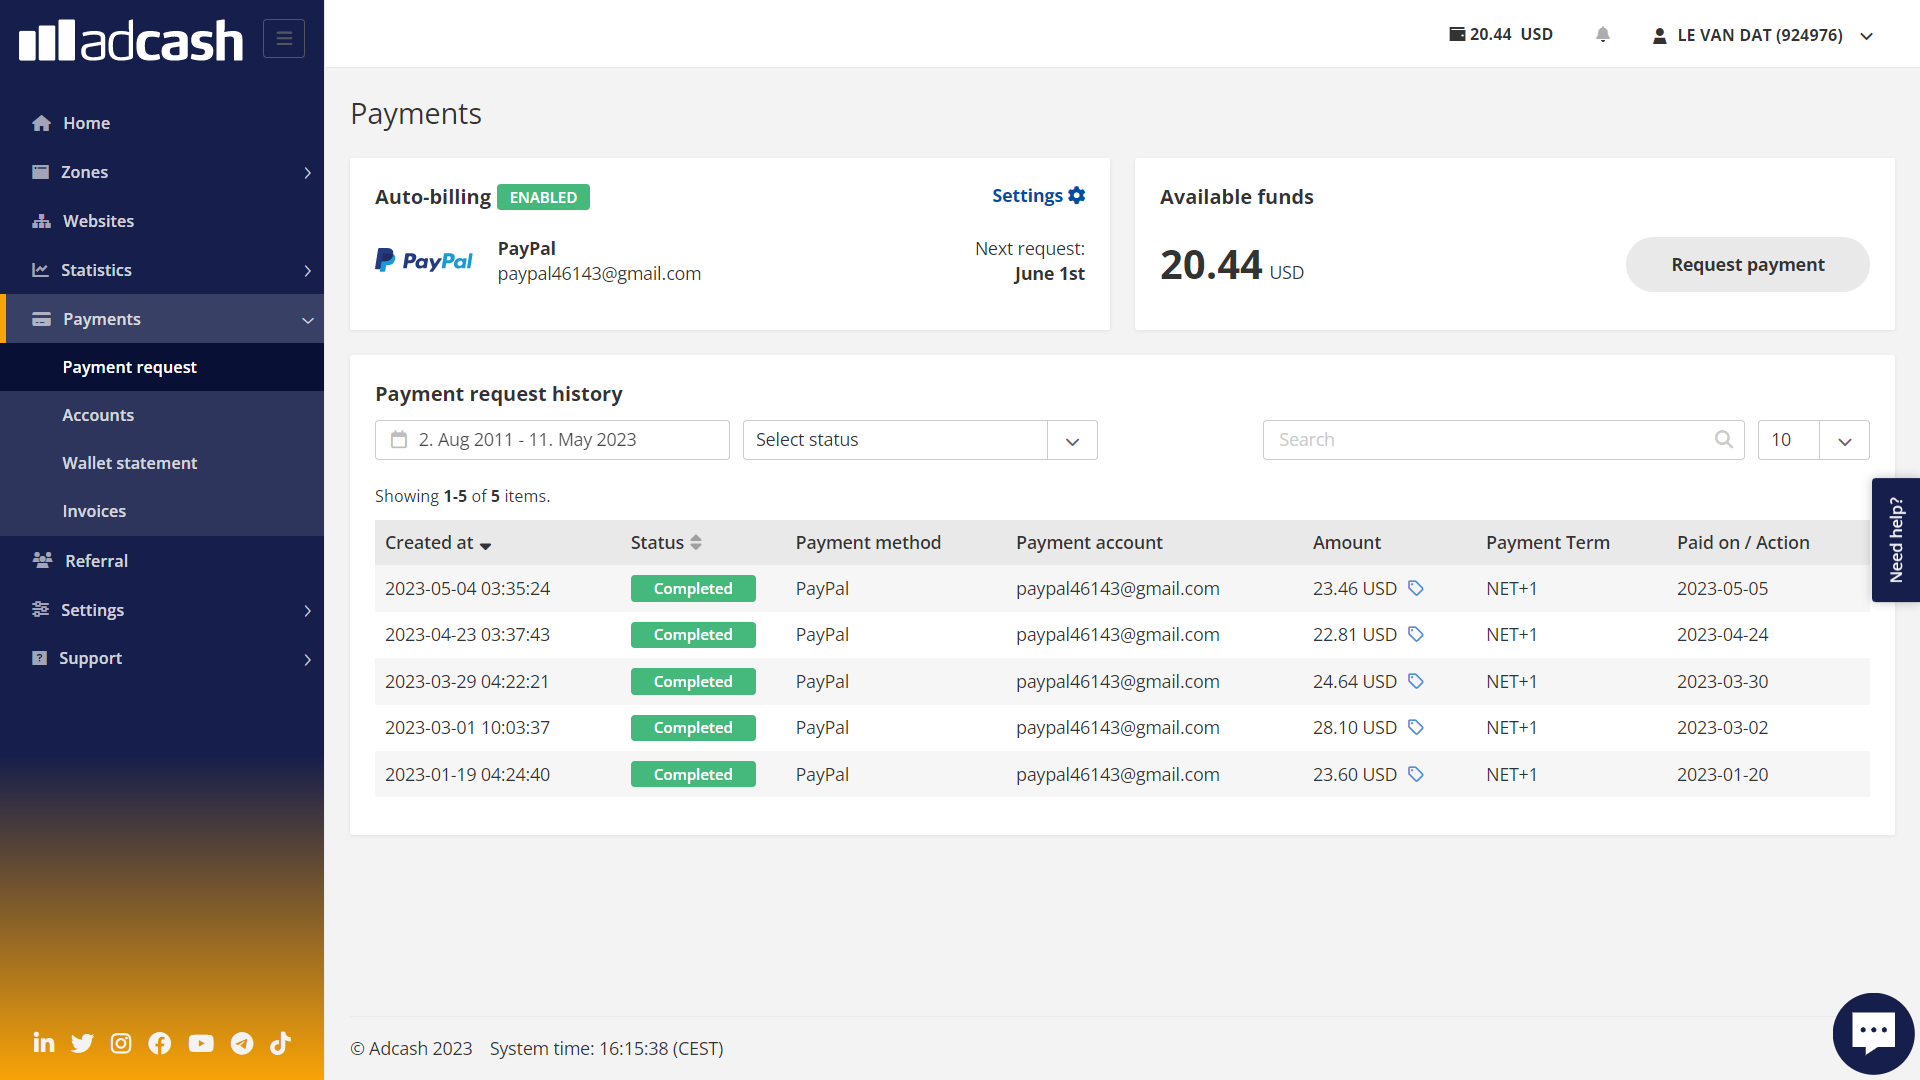Click tag icon next to 23.60 USD
The width and height of the screenshot is (1920, 1080).
[x=1416, y=774]
